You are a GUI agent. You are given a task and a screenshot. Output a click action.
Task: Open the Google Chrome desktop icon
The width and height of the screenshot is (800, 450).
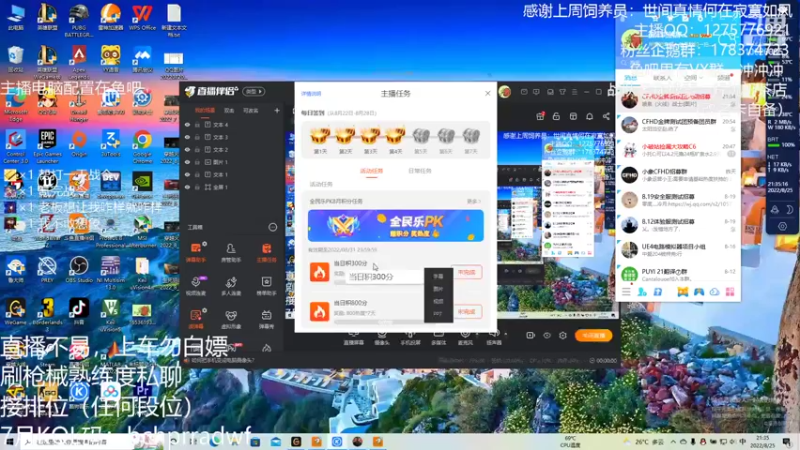(x=142, y=146)
